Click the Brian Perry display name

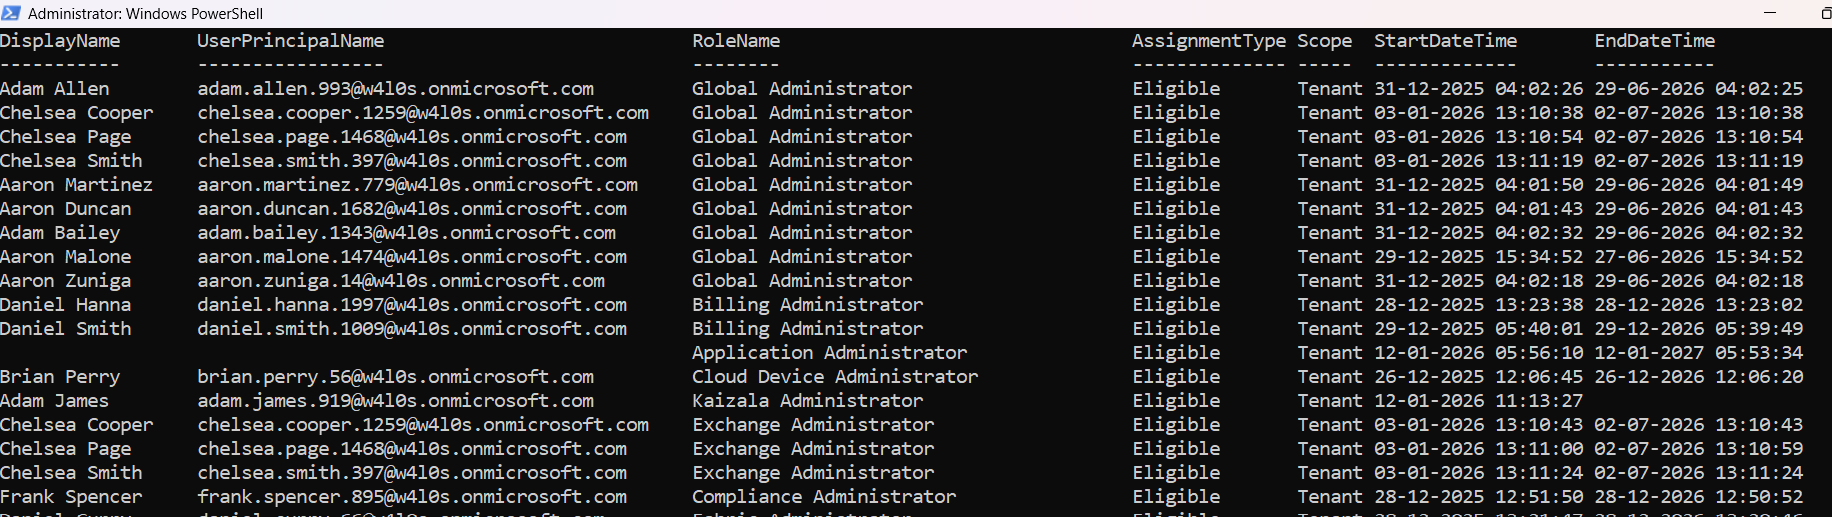click(x=60, y=377)
